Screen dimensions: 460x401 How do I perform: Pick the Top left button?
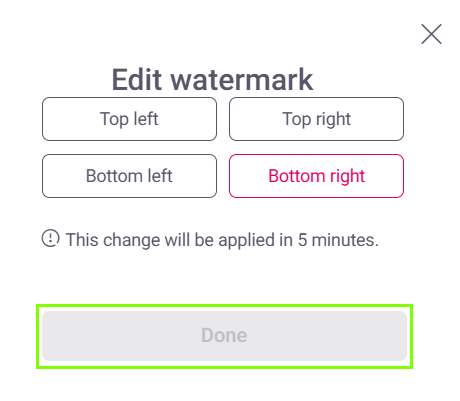click(129, 119)
